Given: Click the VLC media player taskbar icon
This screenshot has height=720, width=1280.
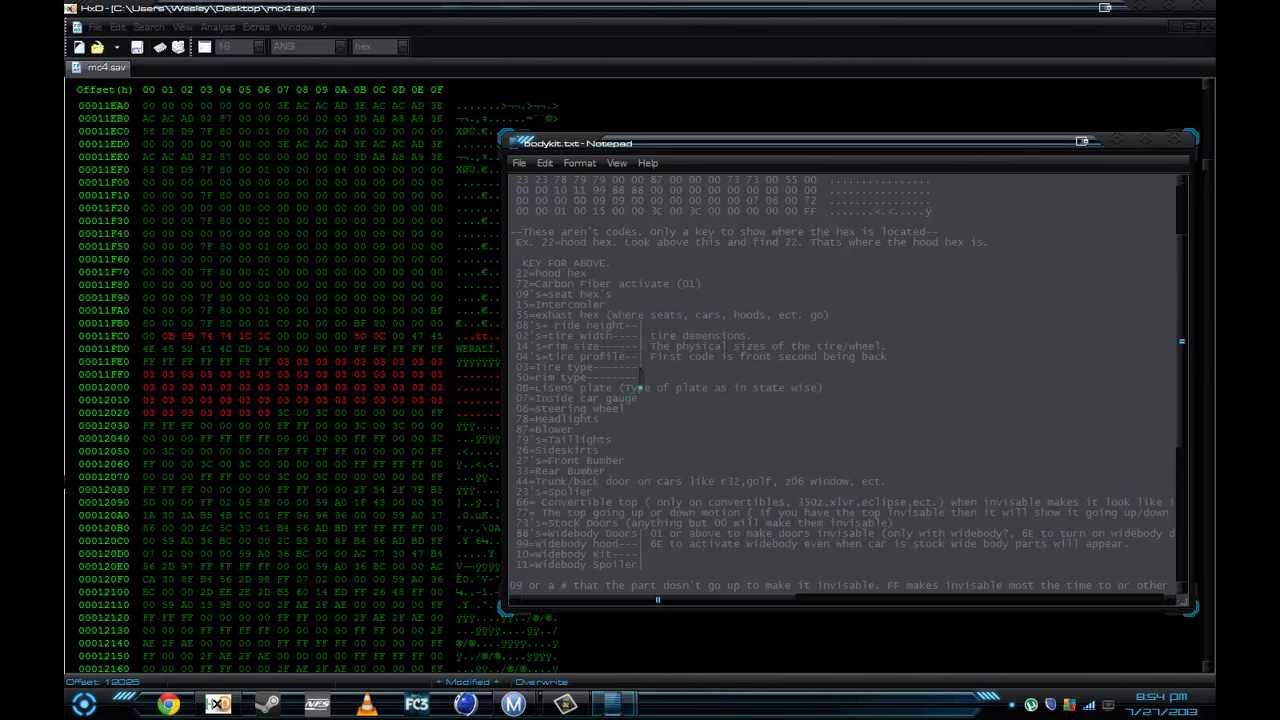Looking at the screenshot, I should click(367, 704).
